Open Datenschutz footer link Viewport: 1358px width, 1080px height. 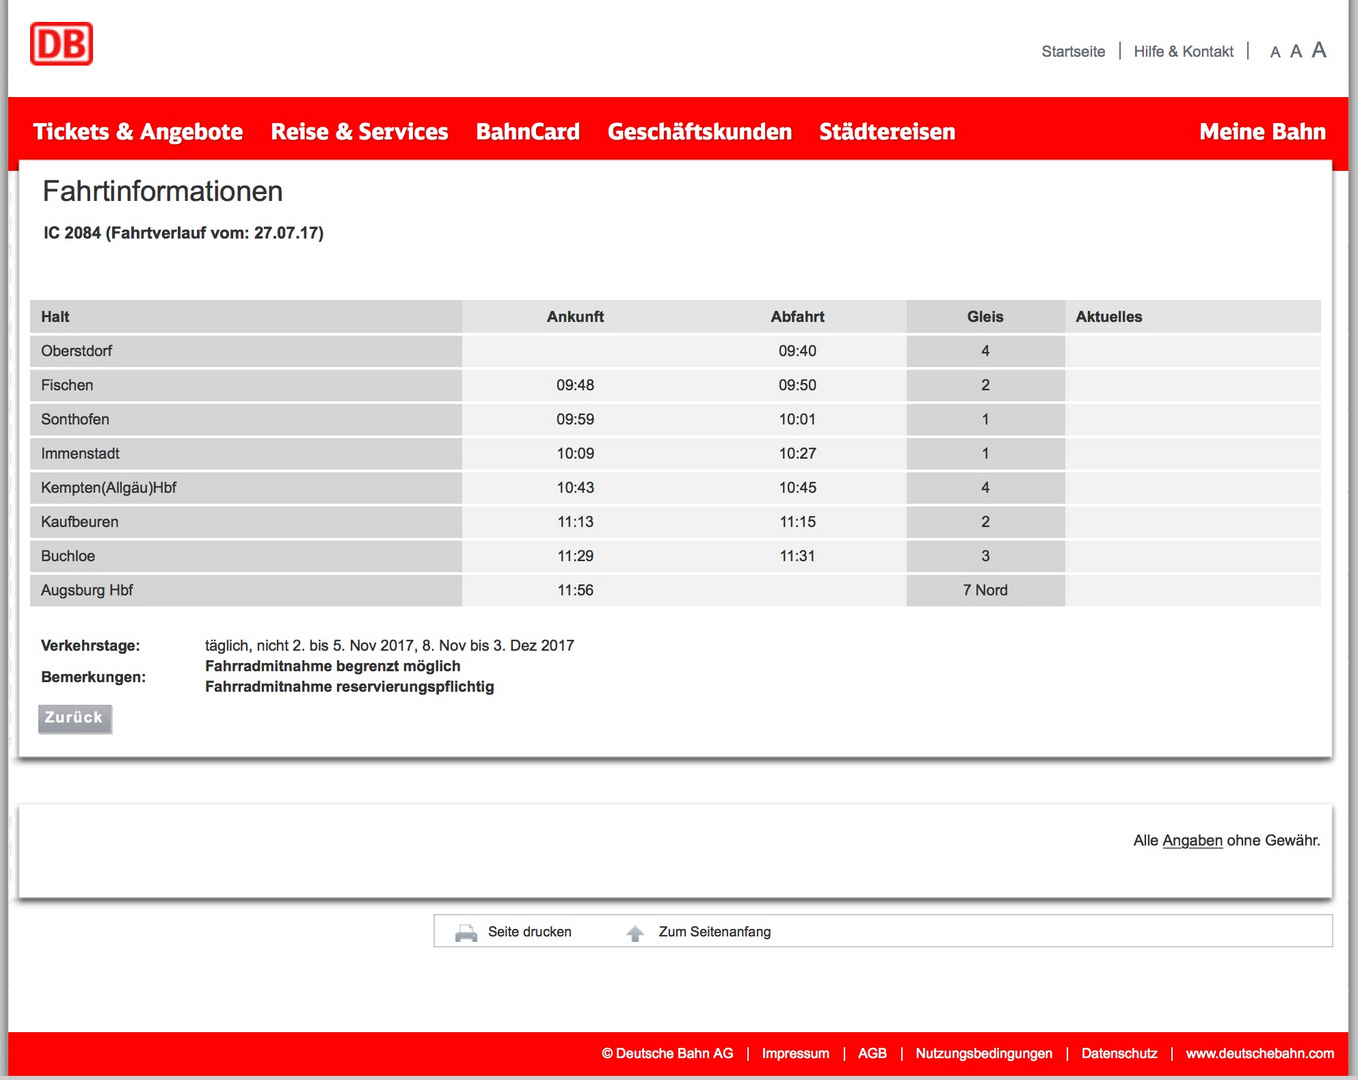(1119, 1054)
